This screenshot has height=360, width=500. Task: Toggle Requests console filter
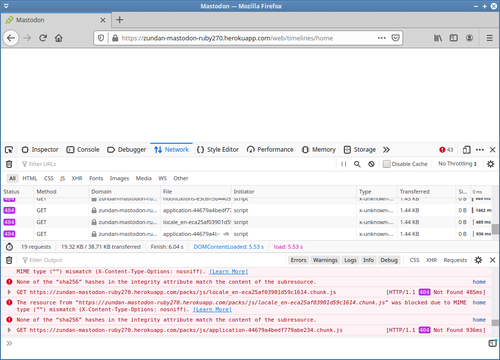coord(455,260)
